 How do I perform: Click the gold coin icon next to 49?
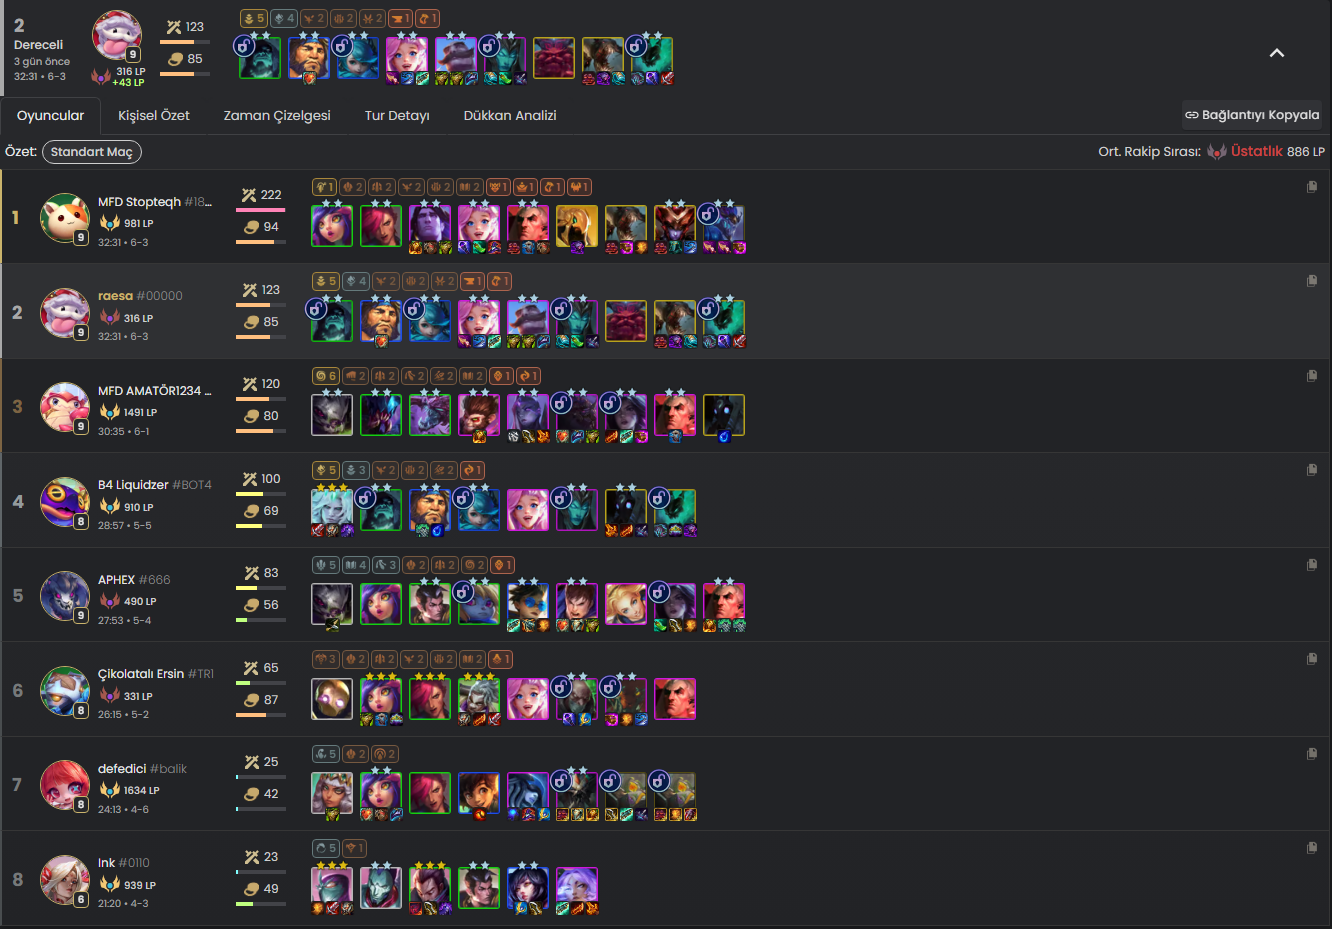(252, 889)
